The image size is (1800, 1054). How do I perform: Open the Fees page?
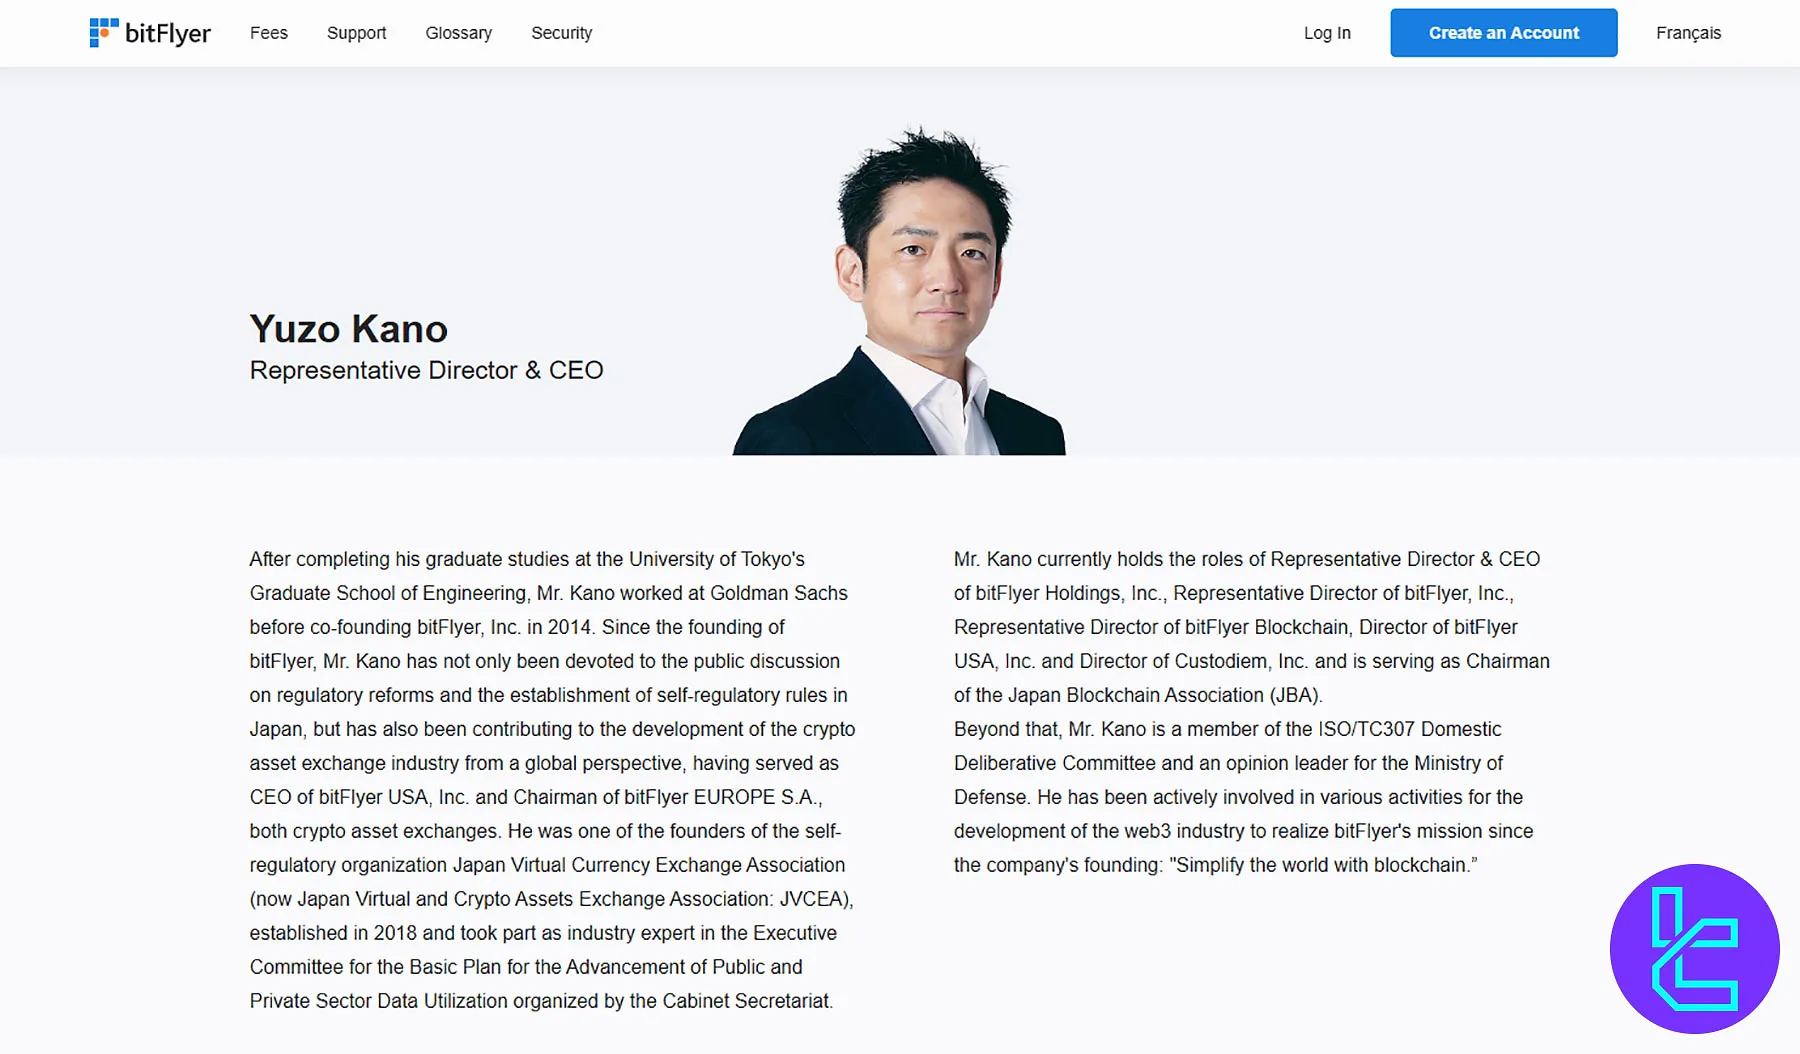[269, 33]
